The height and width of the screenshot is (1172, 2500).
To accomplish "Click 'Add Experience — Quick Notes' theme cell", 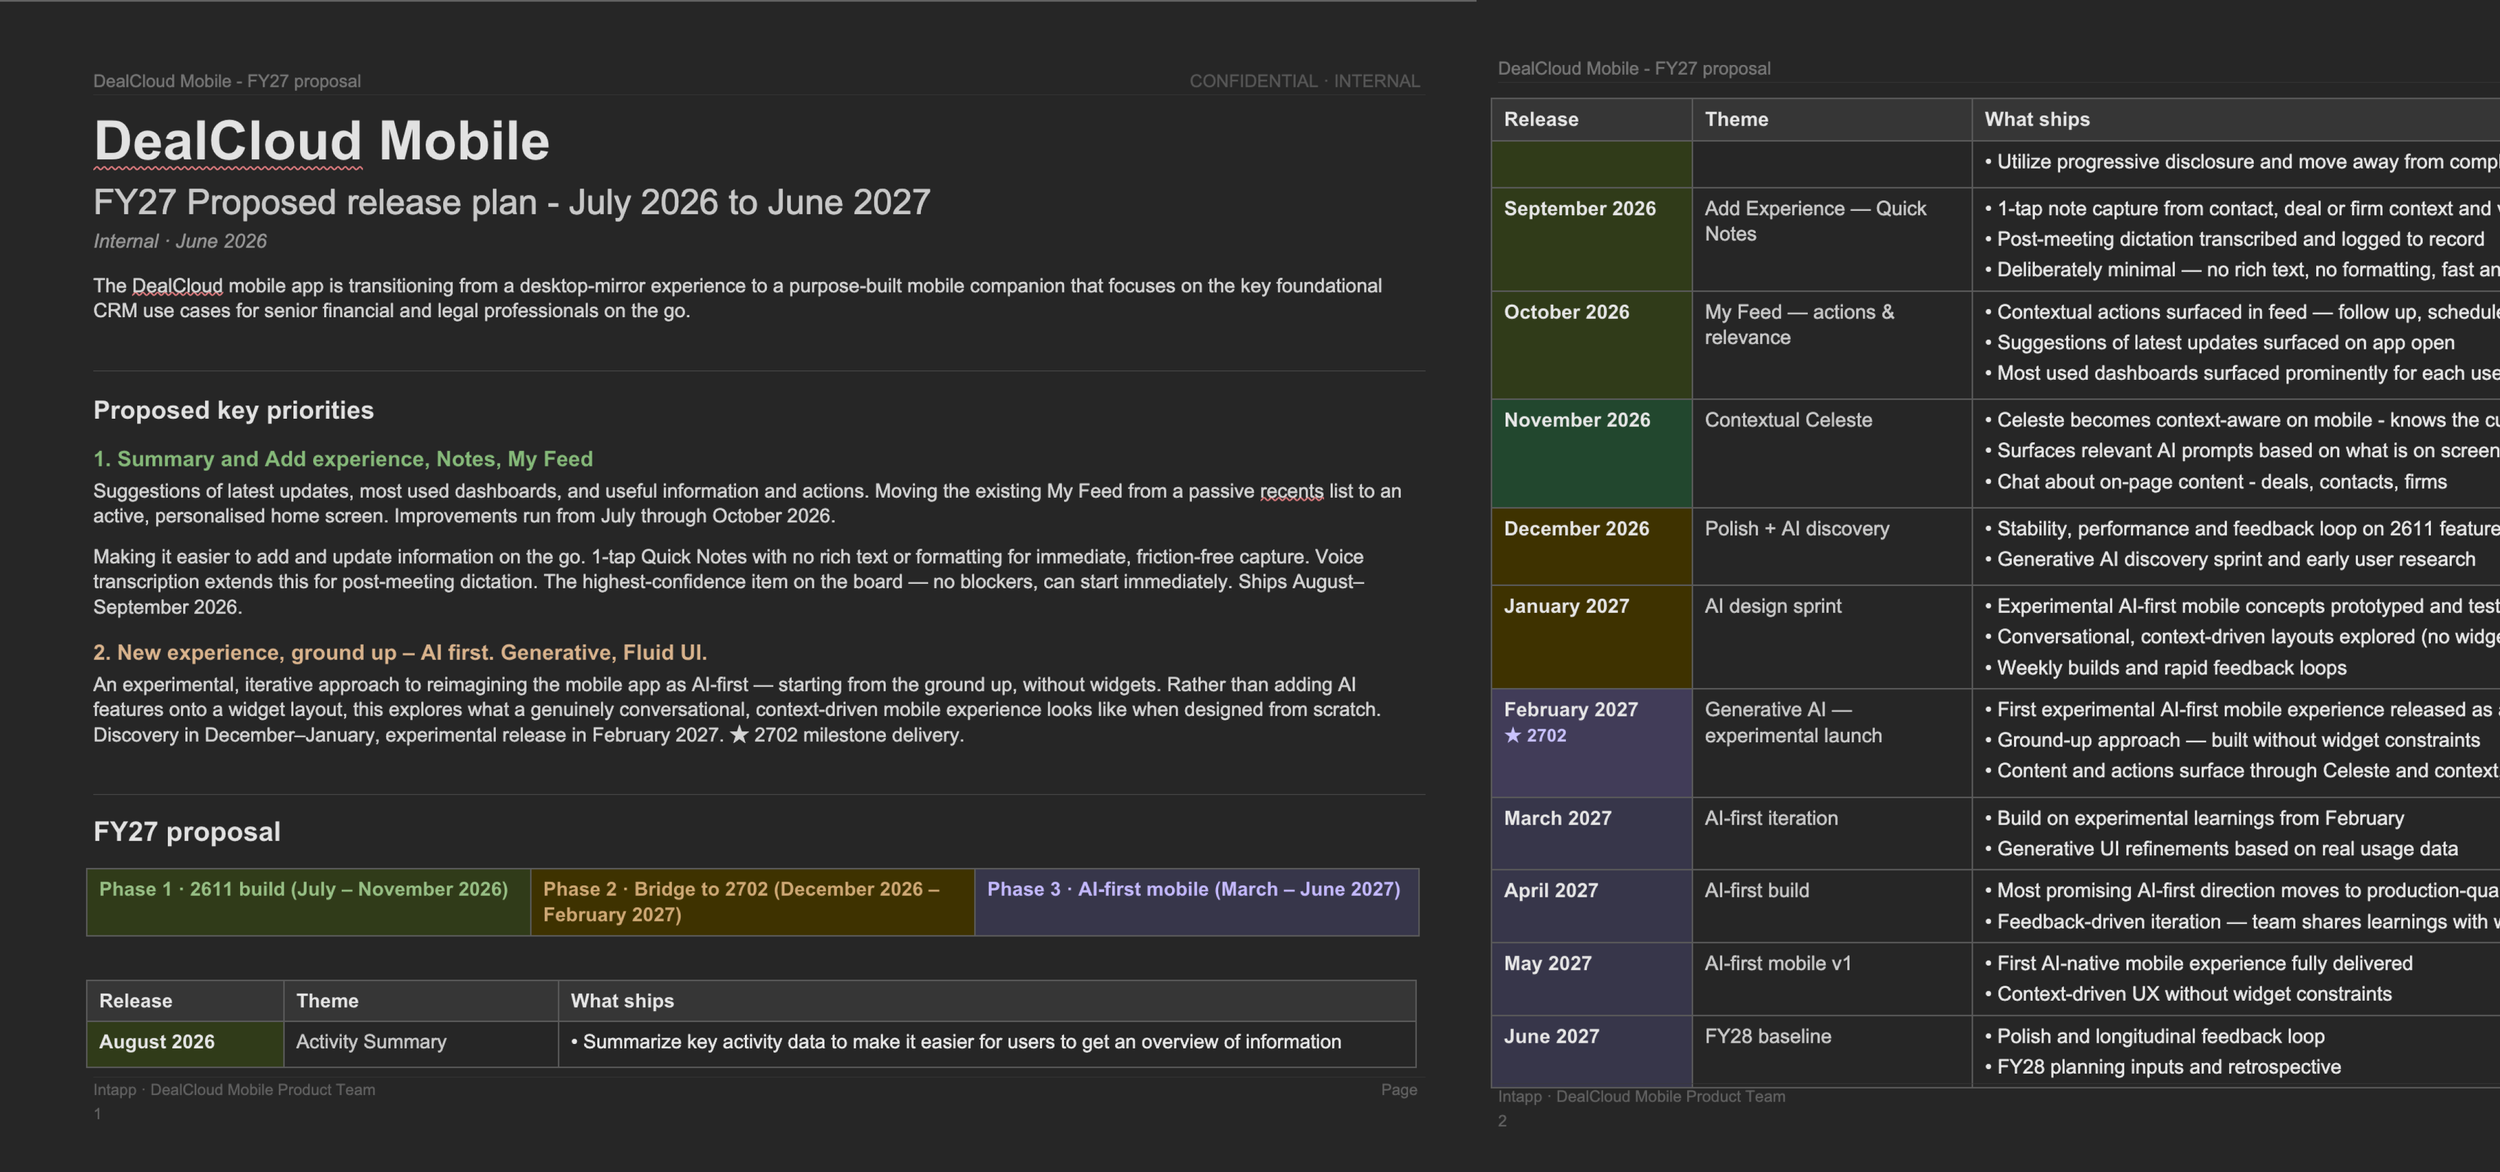I will point(1831,239).
